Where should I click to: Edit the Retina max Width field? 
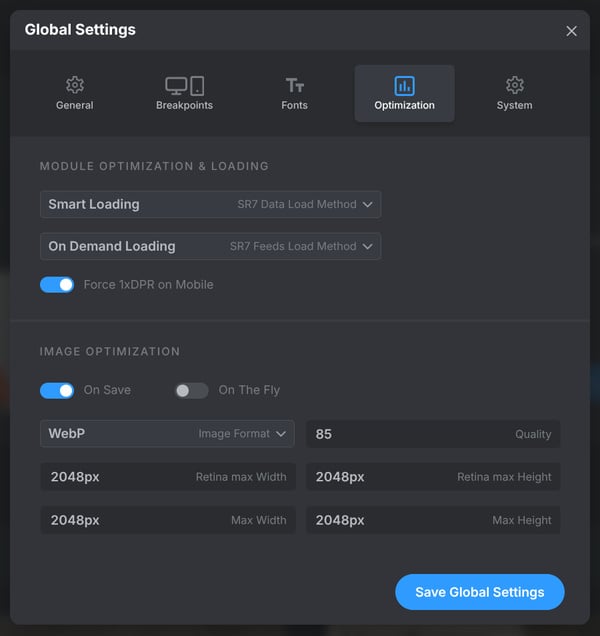point(167,477)
